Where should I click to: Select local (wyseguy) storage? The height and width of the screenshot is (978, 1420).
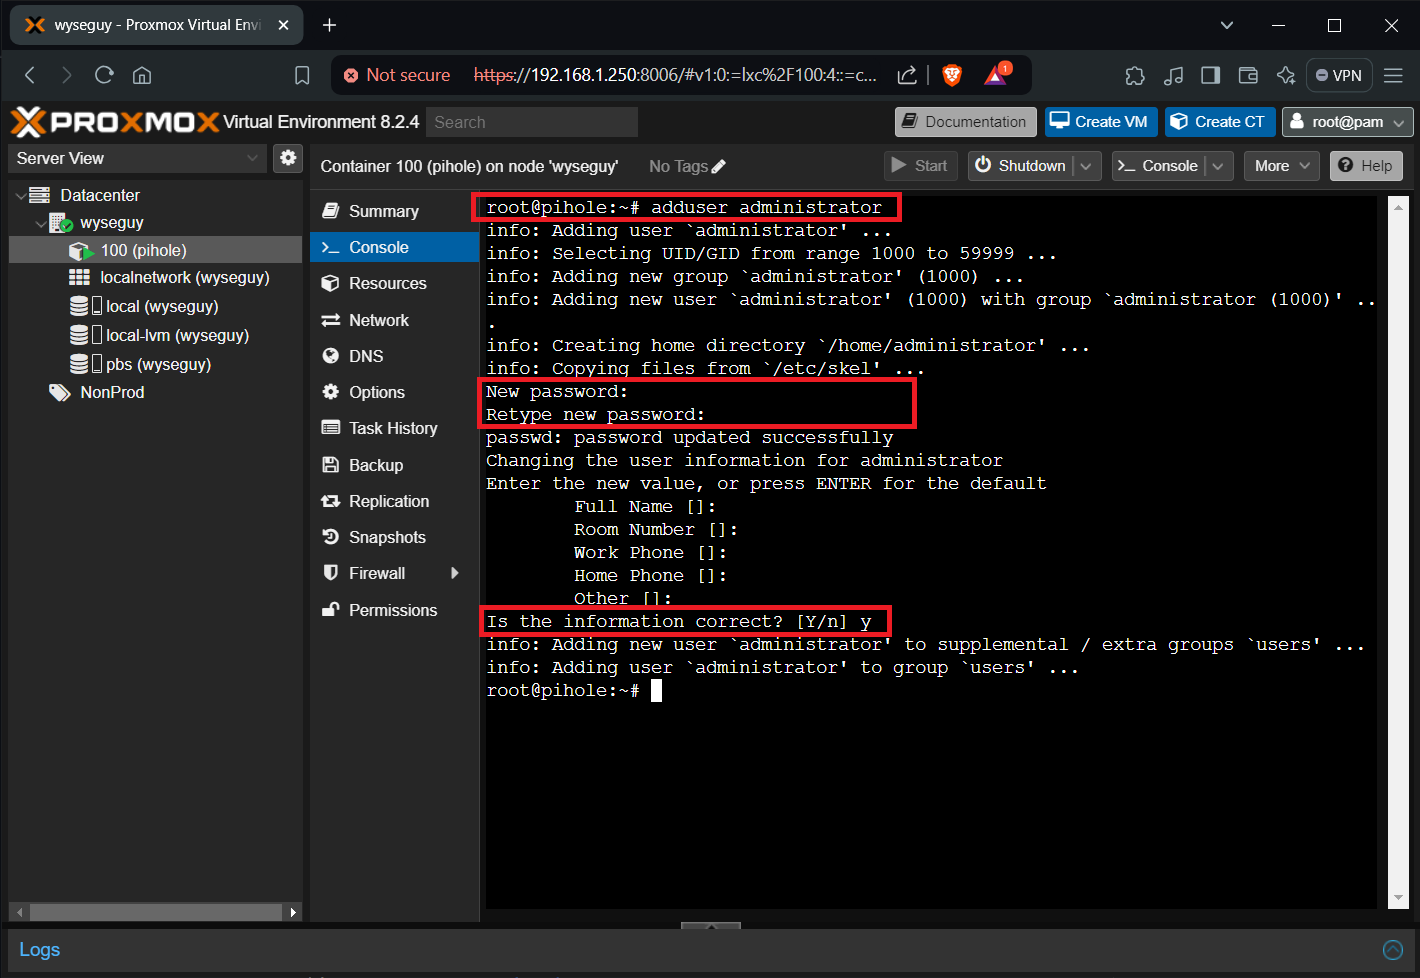click(161, 306)
